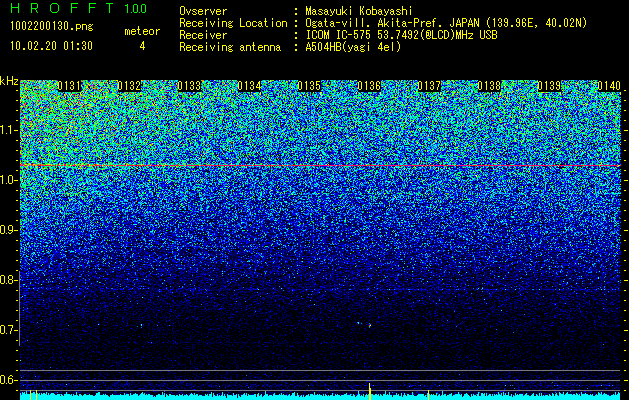Image resolution: width=629 pixels, height=400 pixels.
Task: Click the 0.9 frequency axis label
Action: pyautogui.click(x=8, y=230)
